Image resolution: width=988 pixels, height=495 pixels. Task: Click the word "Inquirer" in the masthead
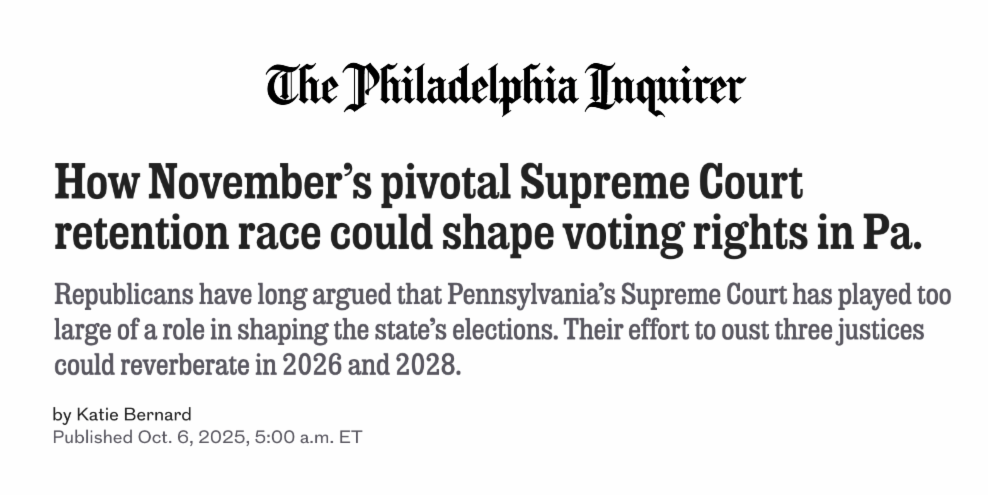[x=667, y=87]
